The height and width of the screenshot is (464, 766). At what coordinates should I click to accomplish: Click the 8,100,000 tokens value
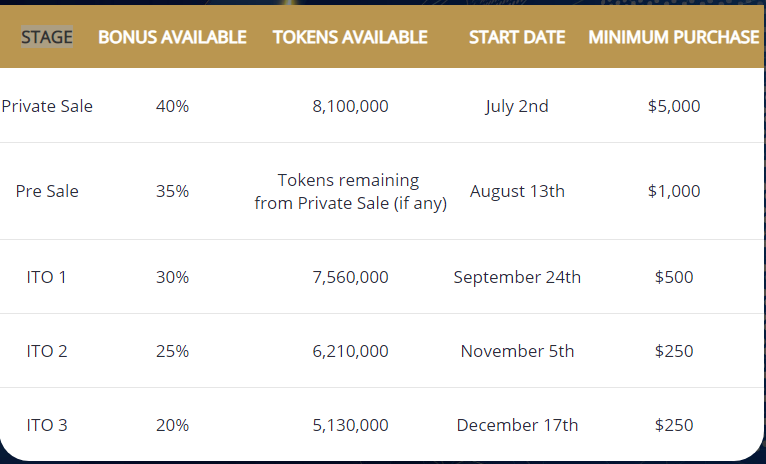(350, 106)
